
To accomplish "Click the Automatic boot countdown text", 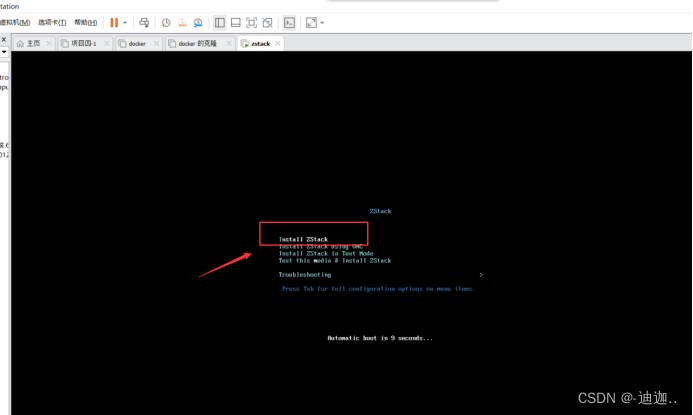I will point(380,338).
